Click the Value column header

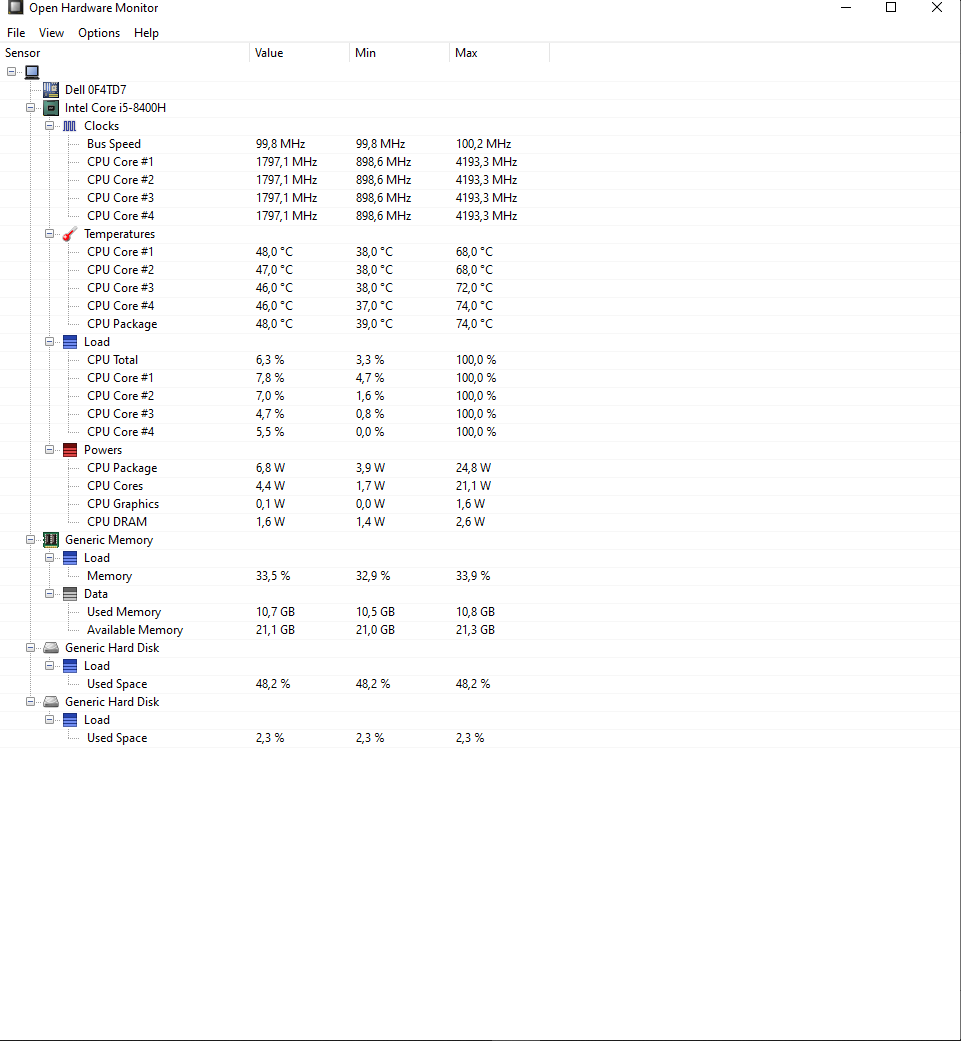299,52
